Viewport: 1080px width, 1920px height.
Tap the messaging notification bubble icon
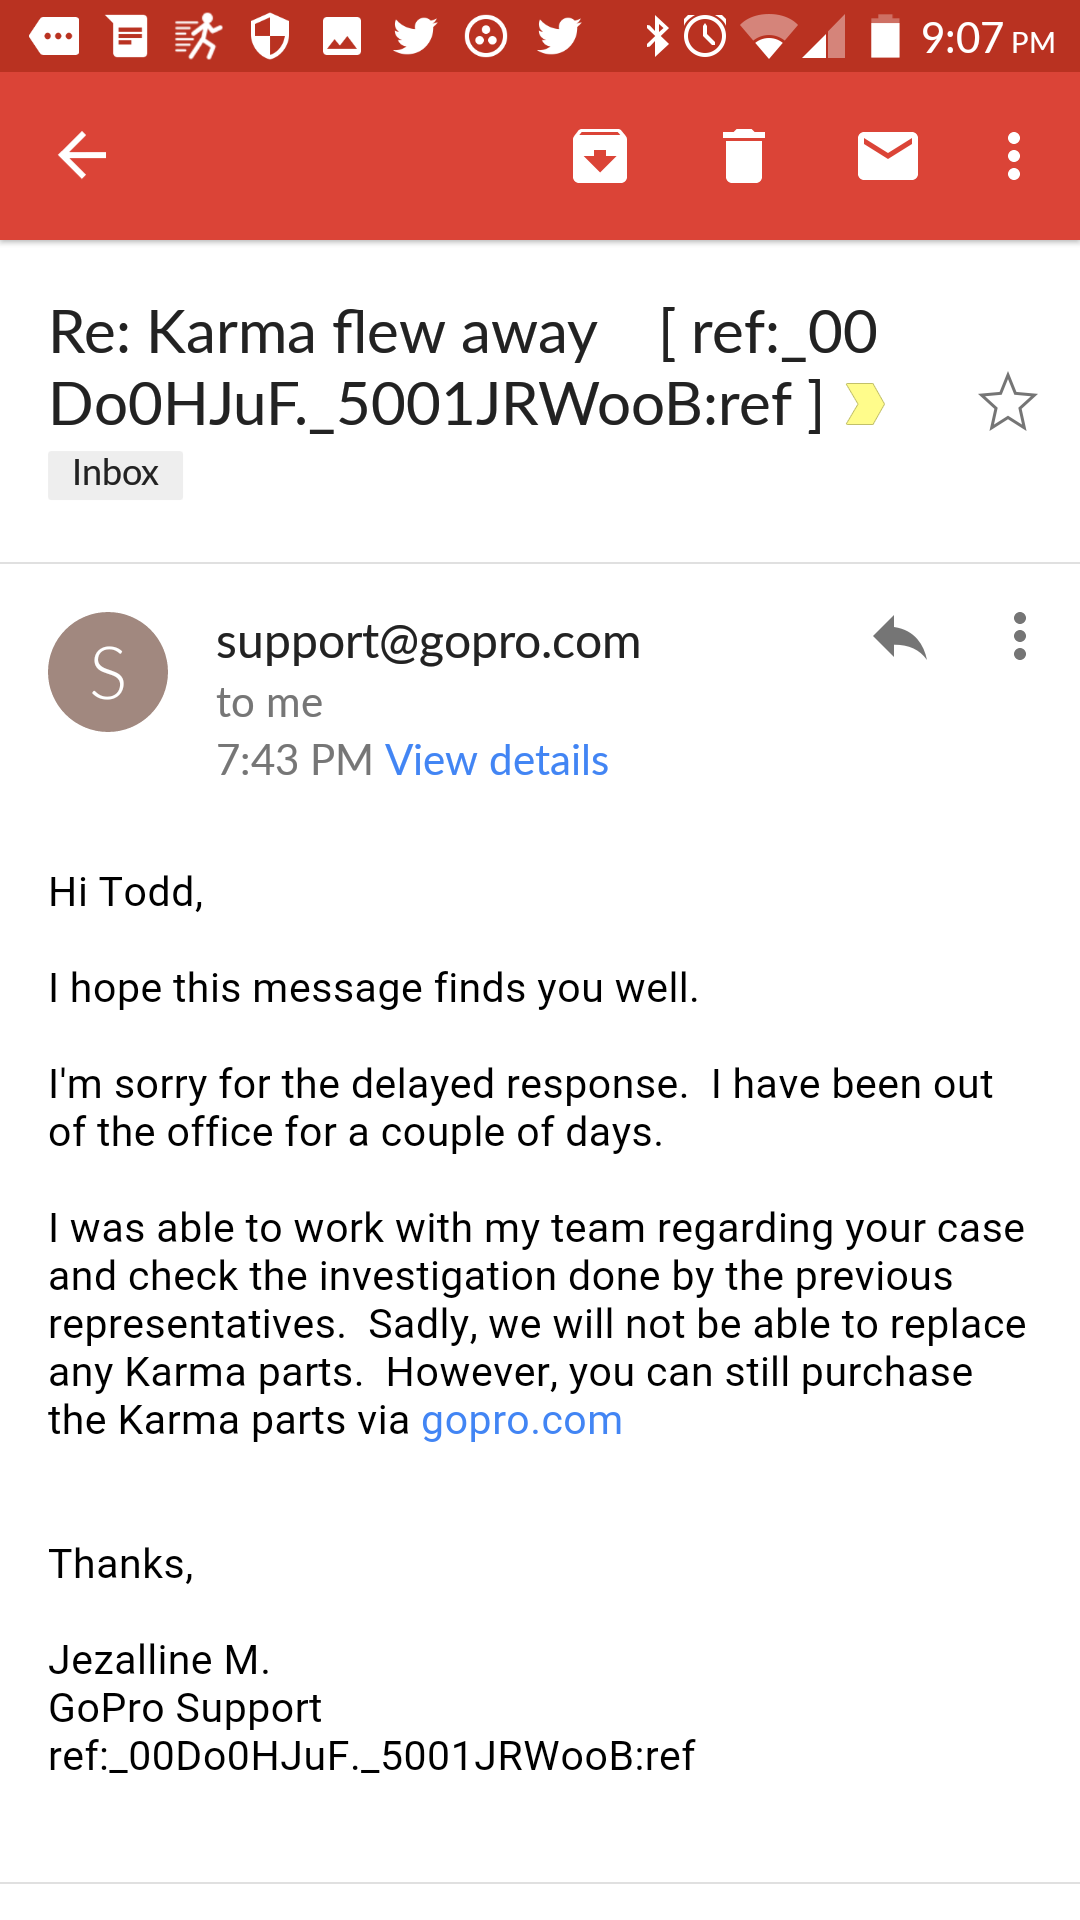pos(55,37)
